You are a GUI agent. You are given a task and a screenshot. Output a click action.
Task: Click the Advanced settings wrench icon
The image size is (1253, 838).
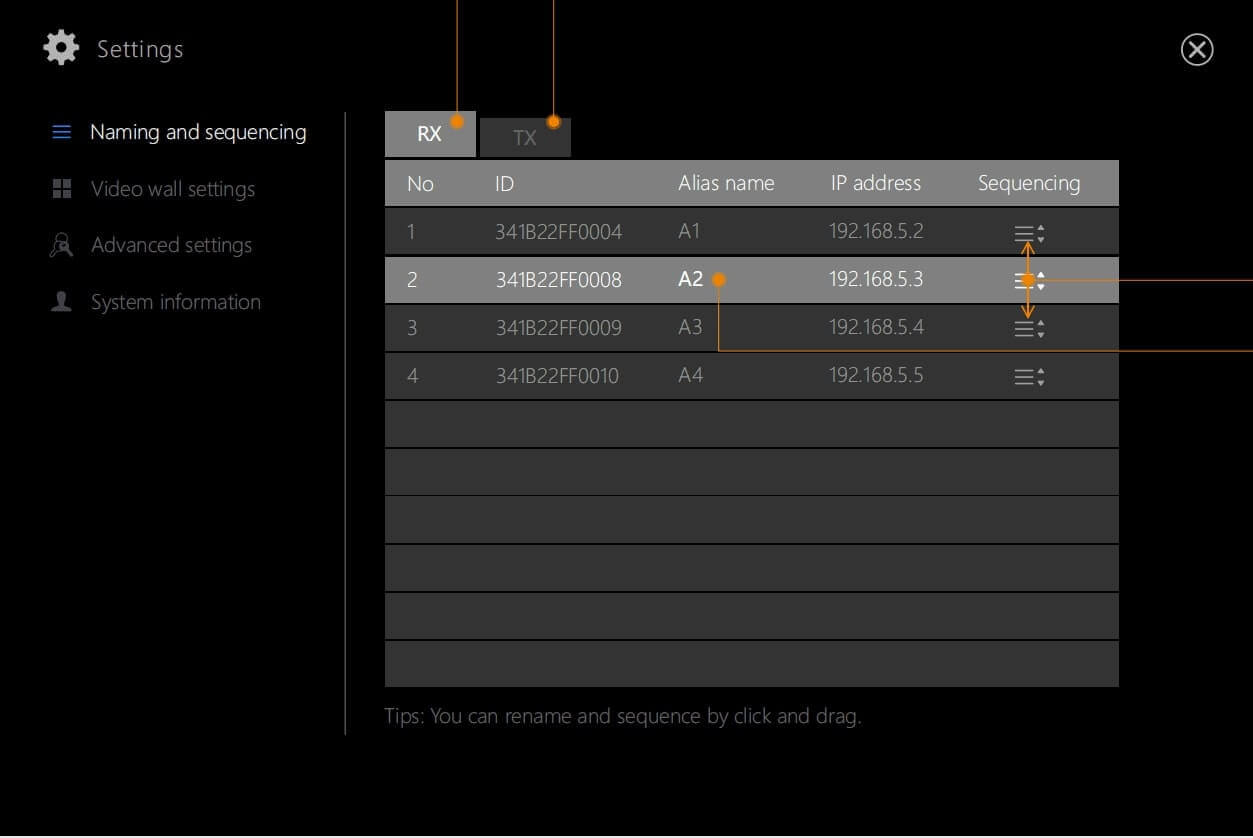pyautogui.click(x=62, y=245)
